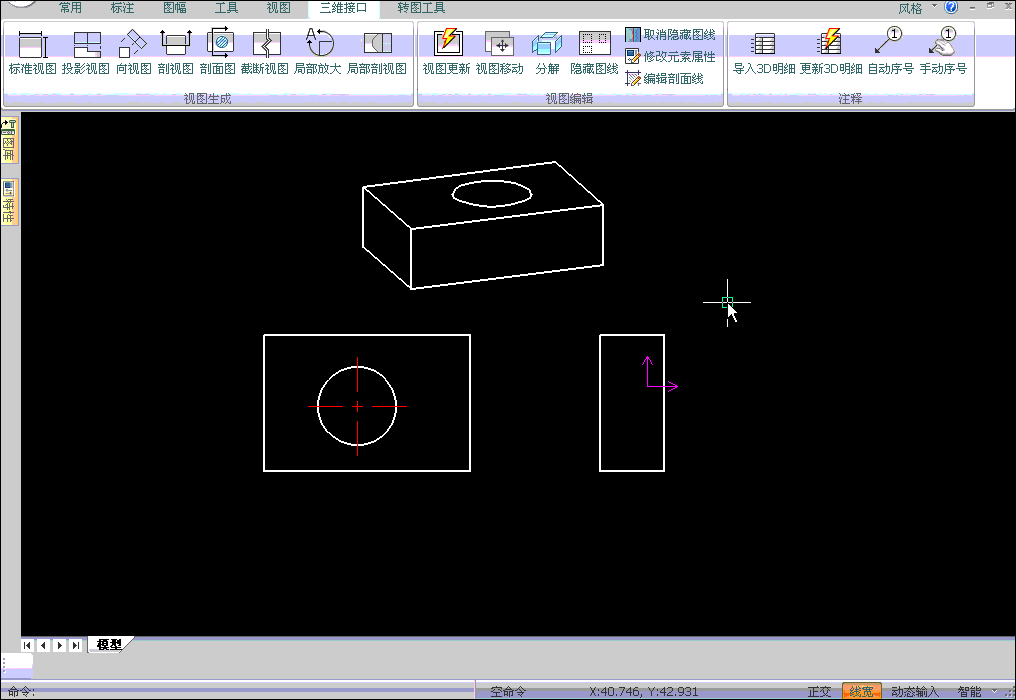
Task: Open the 视图 ribbon tab
Action: coord(279,8)
